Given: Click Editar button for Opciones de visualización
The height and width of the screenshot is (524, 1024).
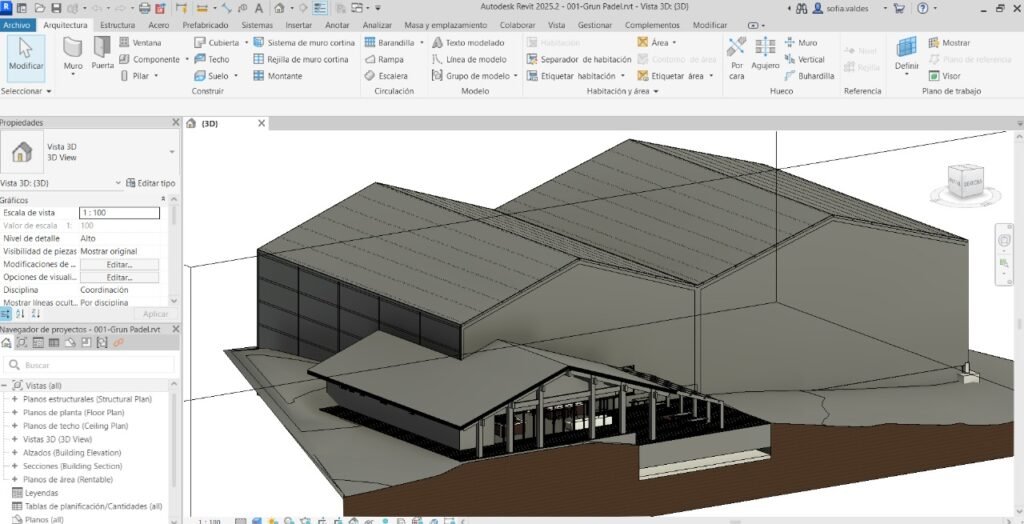Looking at the screenshot, I should coord(119,277).
